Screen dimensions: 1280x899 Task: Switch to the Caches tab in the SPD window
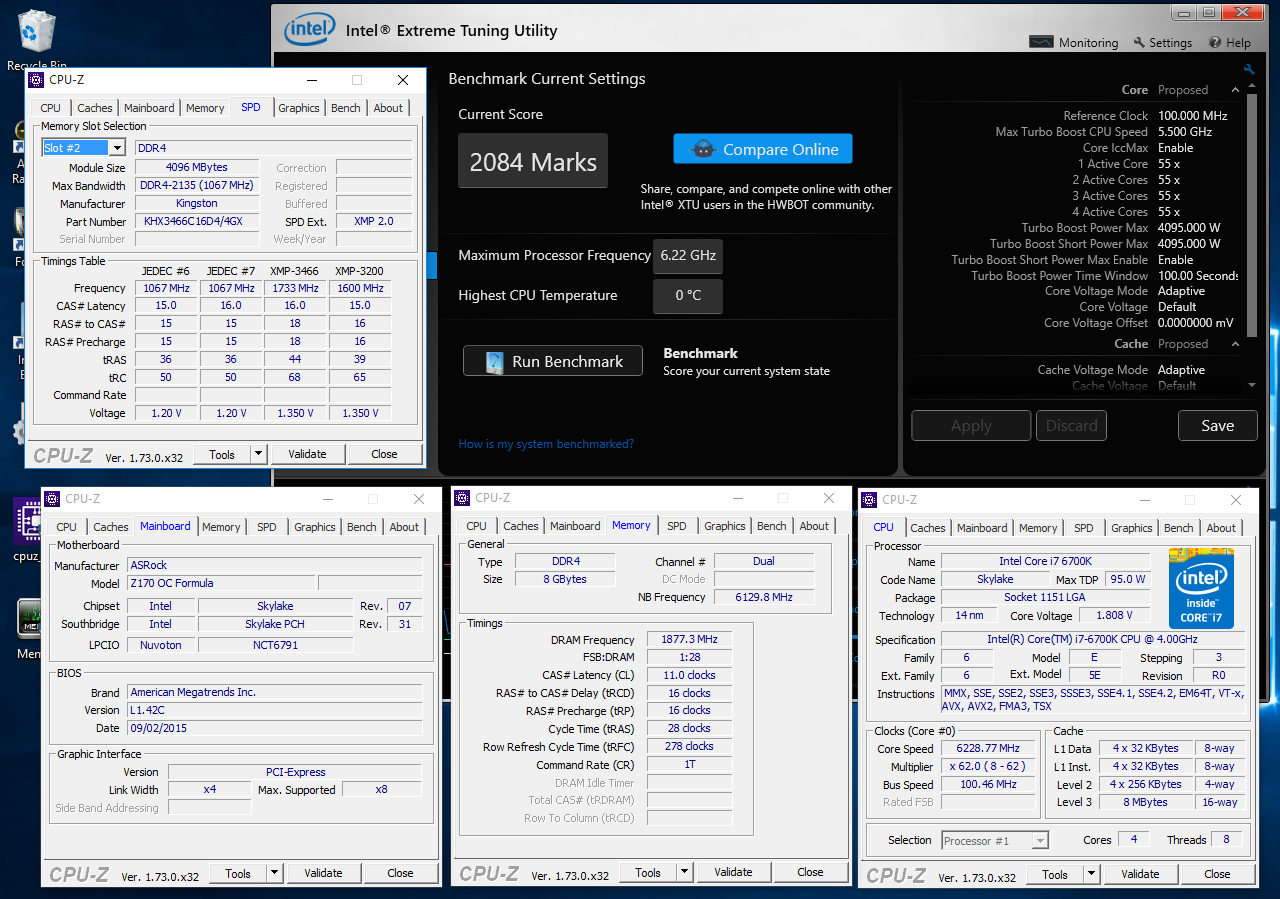pos(95,108)
